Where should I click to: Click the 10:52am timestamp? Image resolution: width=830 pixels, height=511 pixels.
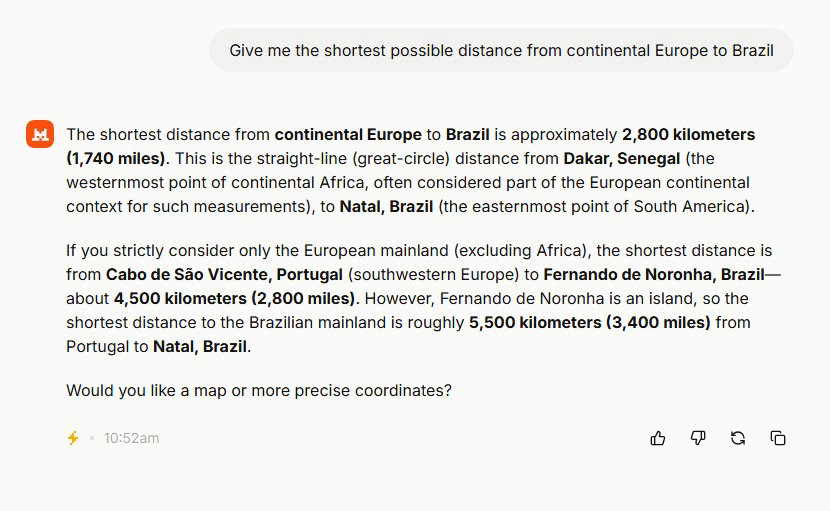click(131, 438)
